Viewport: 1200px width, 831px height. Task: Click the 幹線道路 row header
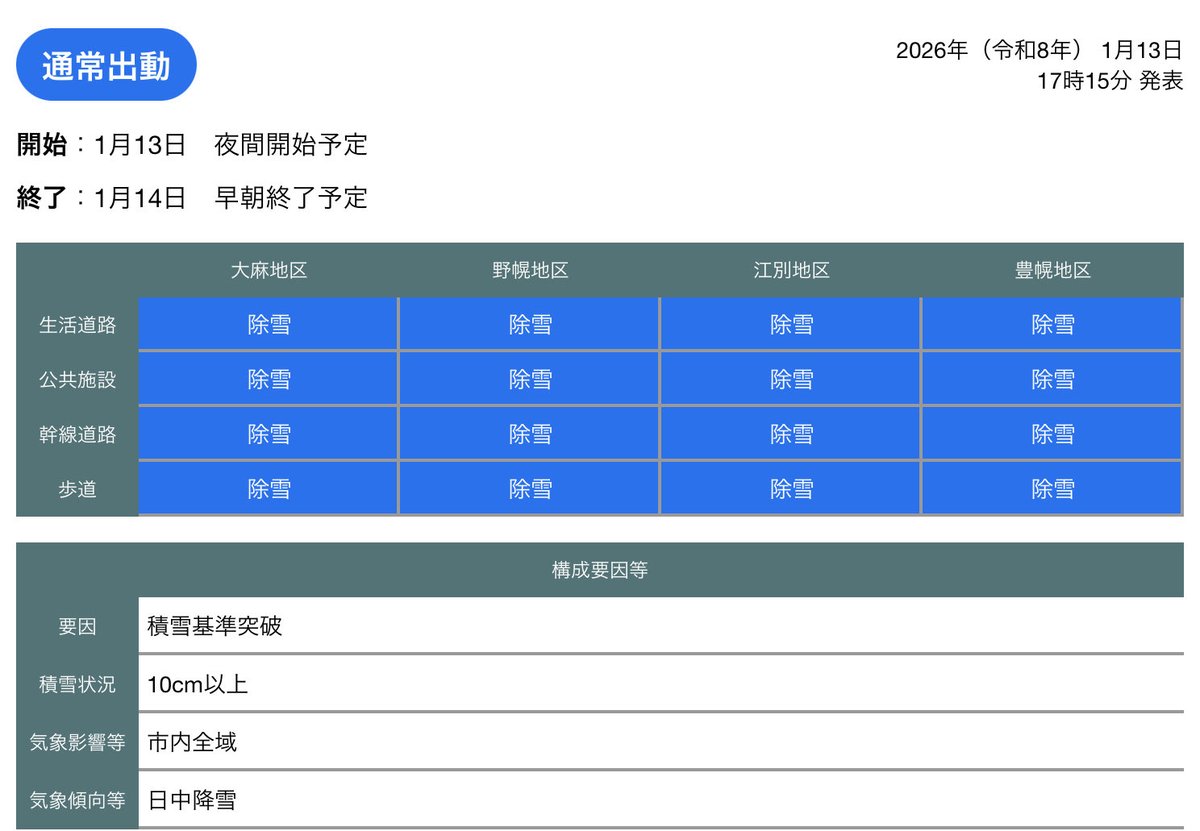coord(77,434)
